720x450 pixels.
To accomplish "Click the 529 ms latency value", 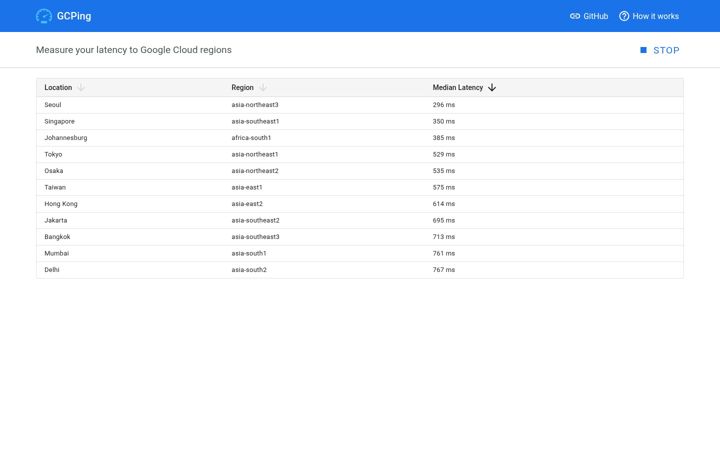I will 444,154.
